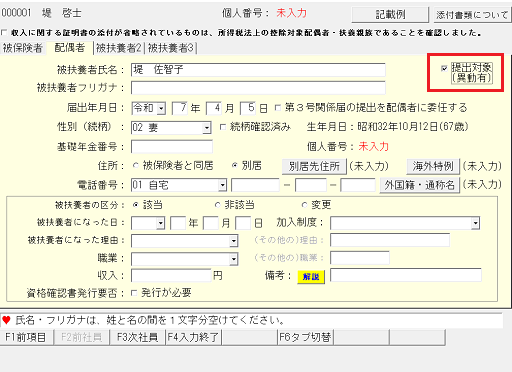Image resolution: width=512 pixels, height=372 pixels.
Task: Click the 海外特例 button
Action: [433, 166]
